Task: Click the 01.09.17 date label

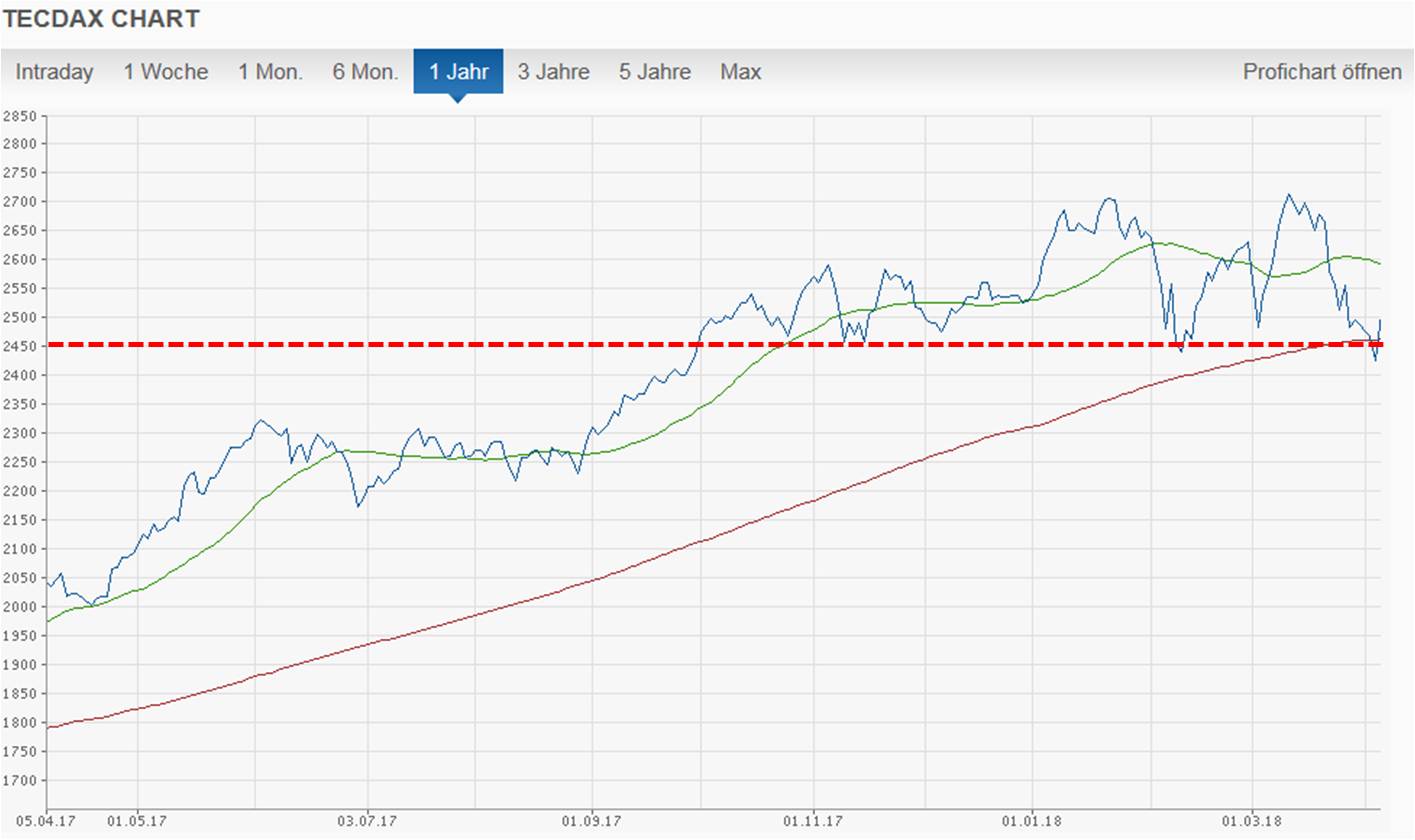Action: 592,822
